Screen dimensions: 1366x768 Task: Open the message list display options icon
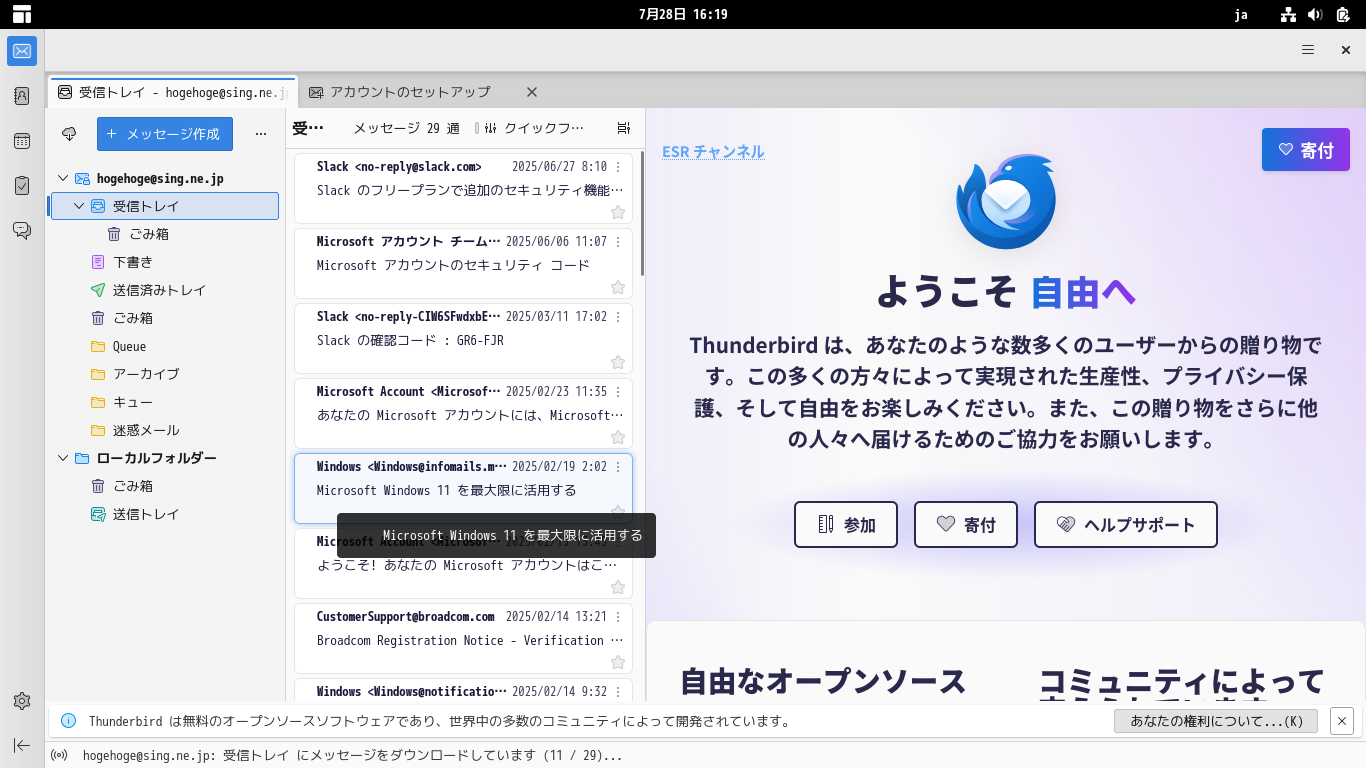pos(624,128)
